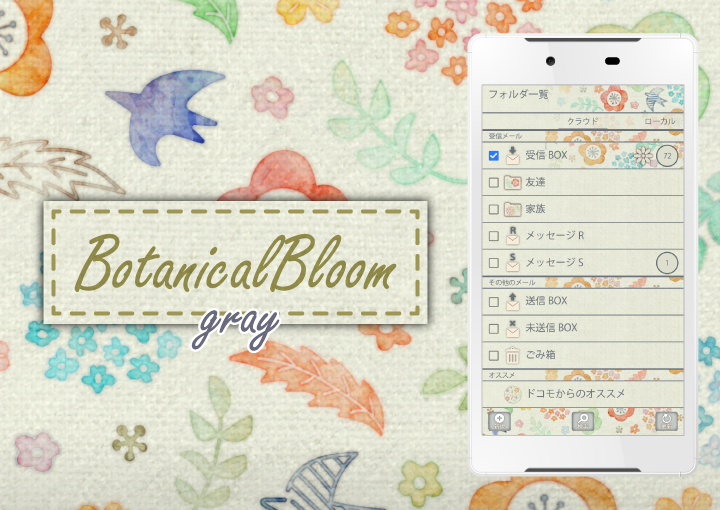720x510 pixels.
Task: Tap the 家族 folder icon
Action: [x=512, y=209]
